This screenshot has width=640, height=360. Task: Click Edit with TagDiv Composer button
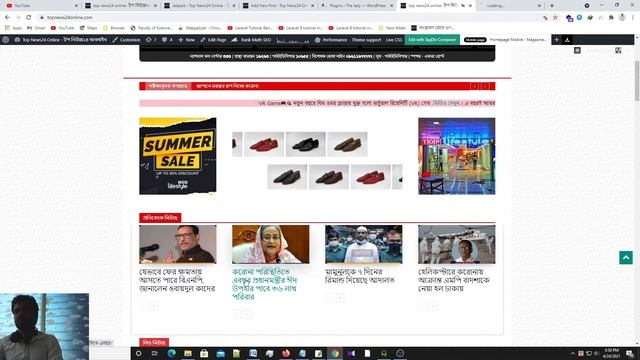click(432, 40)
